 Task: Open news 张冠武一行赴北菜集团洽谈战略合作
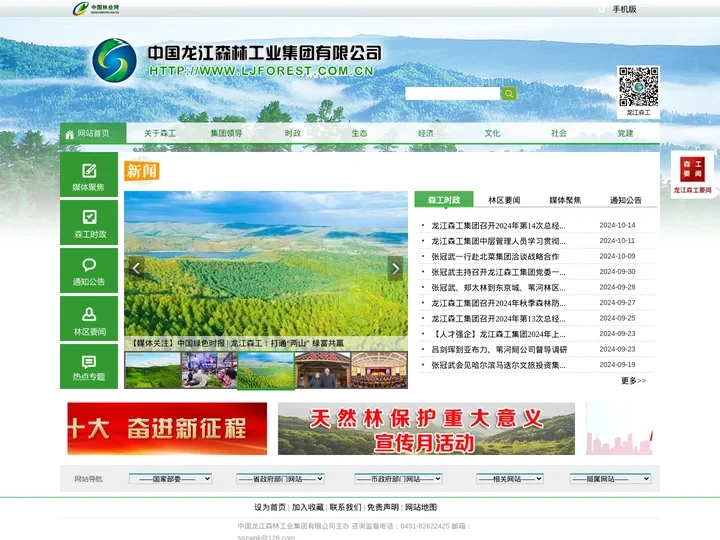[x=495, y=257]
